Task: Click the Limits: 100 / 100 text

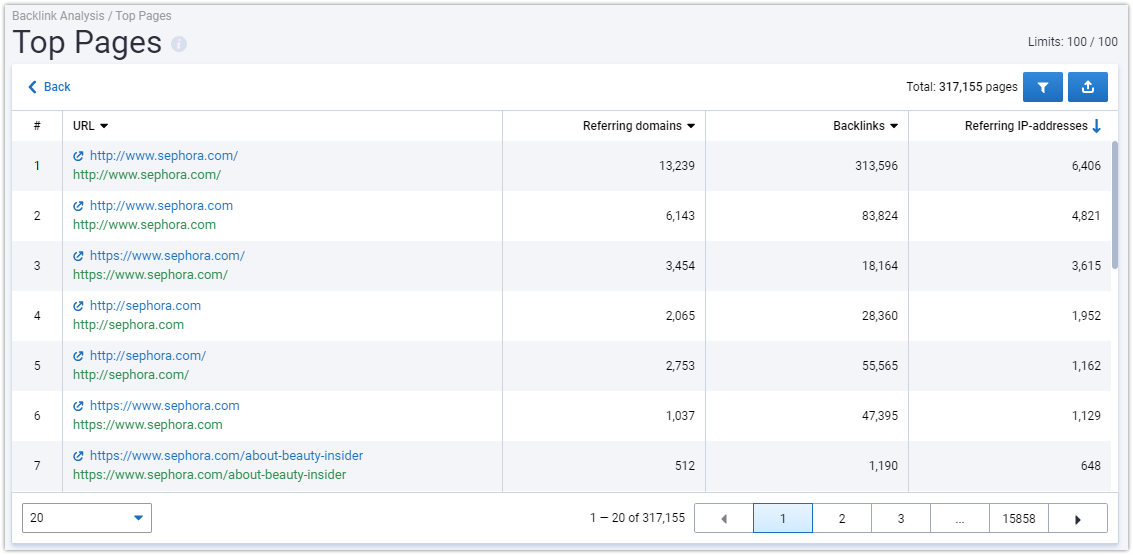Action: (1073, 42)
